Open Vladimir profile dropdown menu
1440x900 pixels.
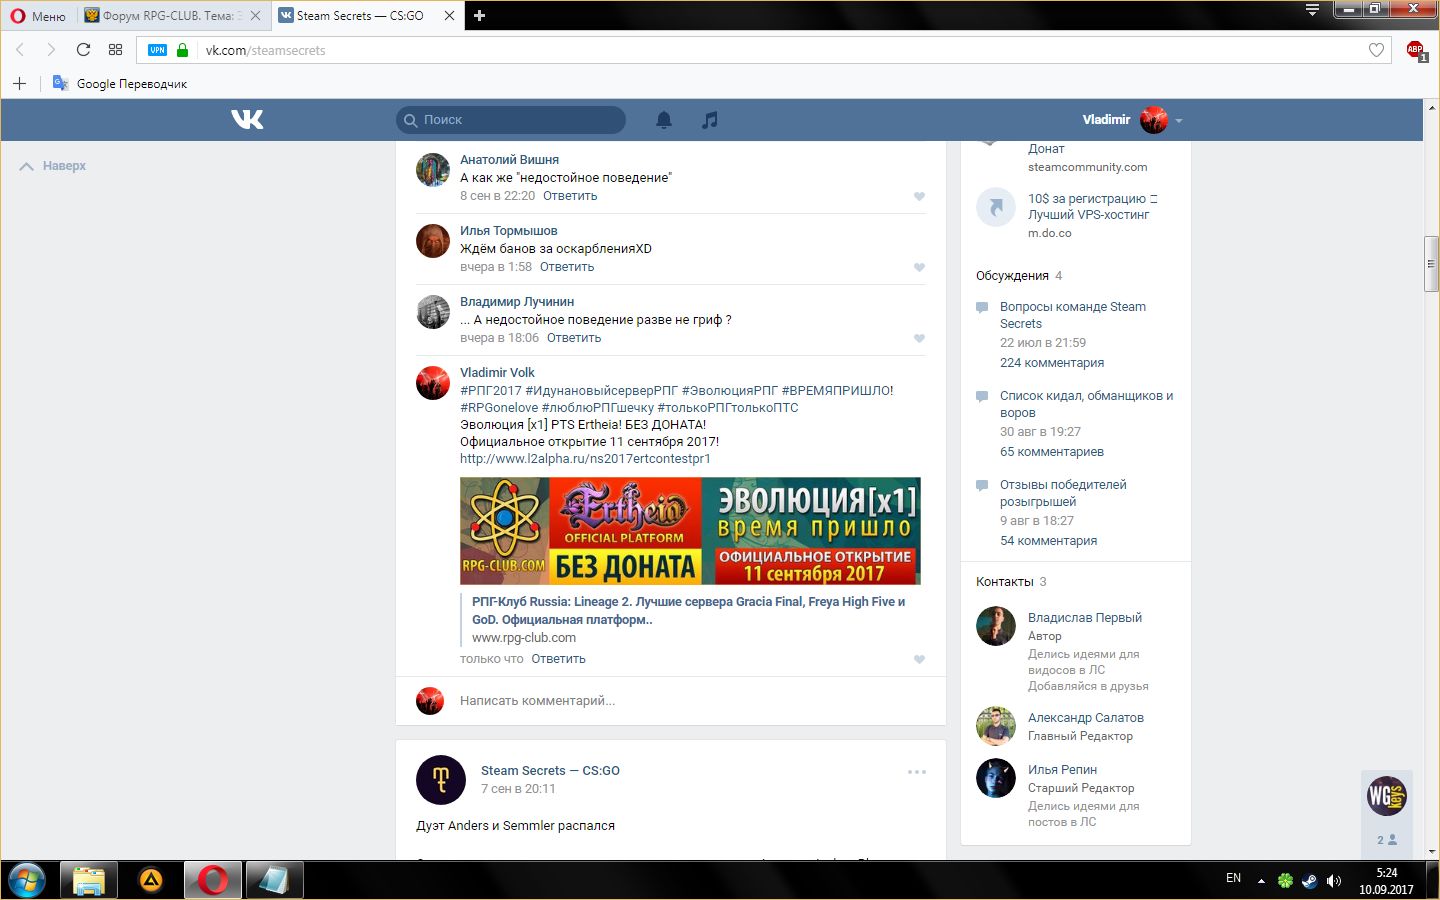pyautogui.click(x=1132, y=120)
